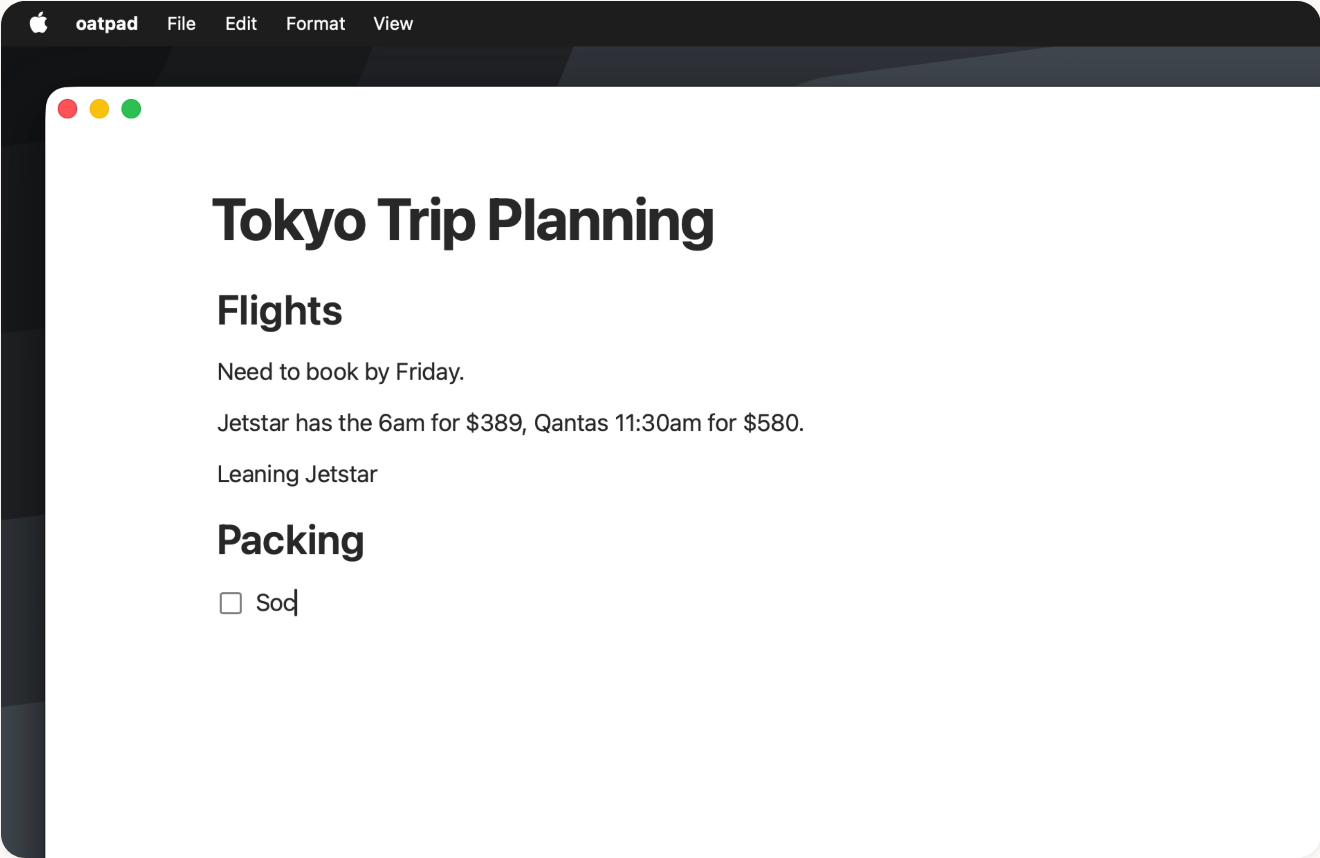Click the word "Qantas" in the note
The image size is (1320, 858).
click(x=571, y=423)
